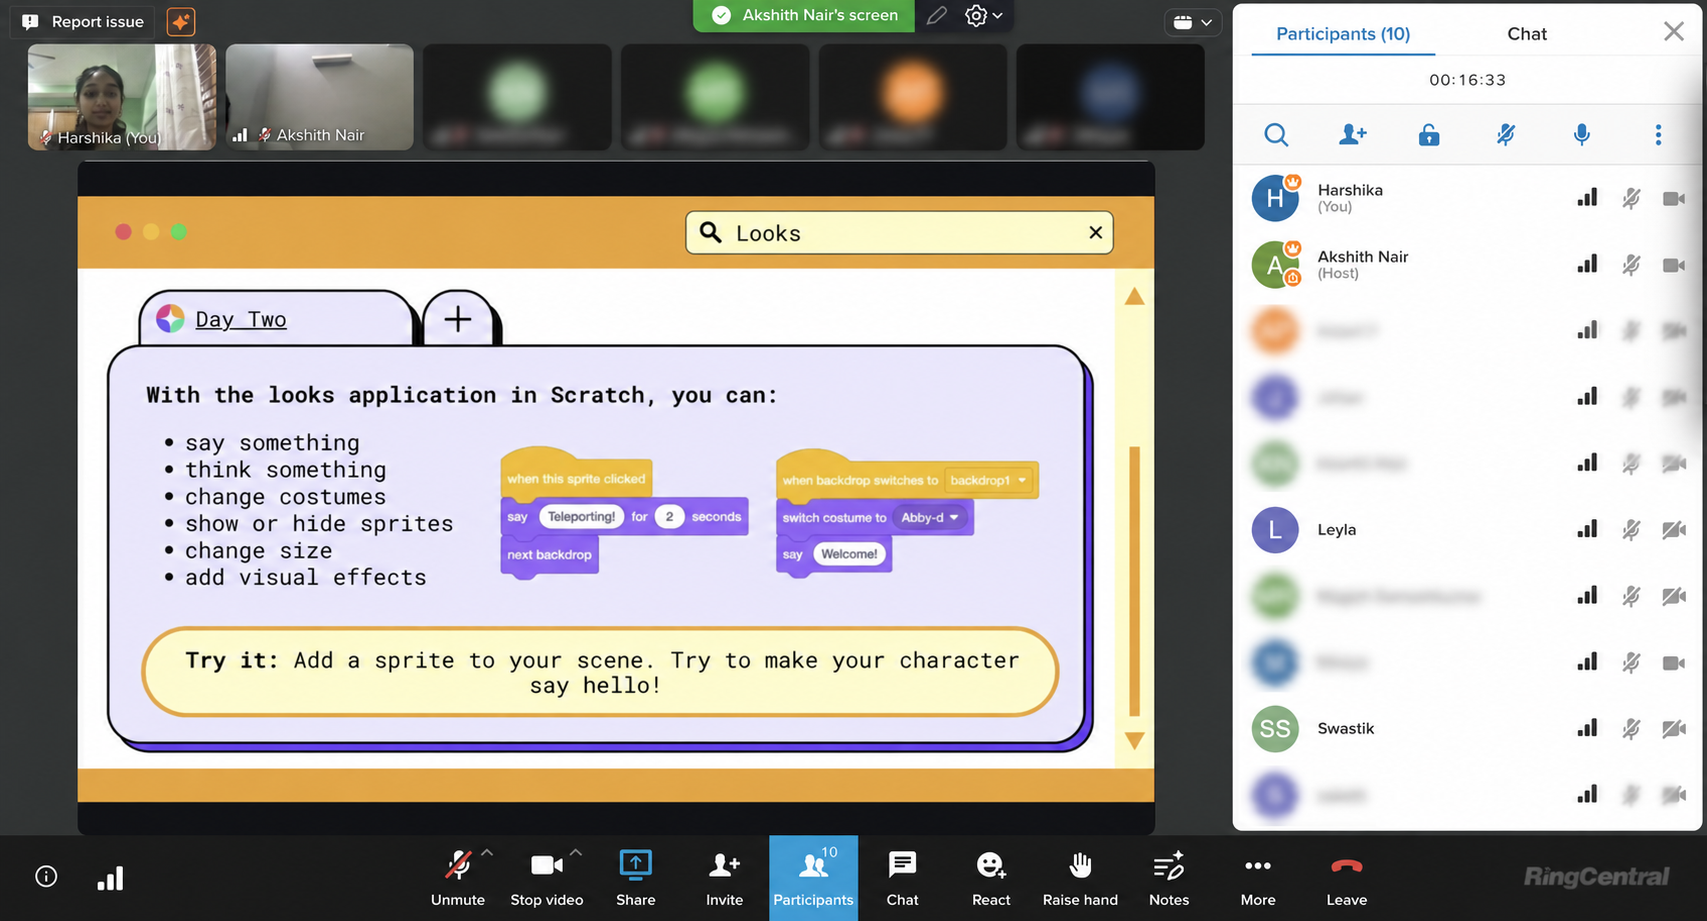Click the add participant icon in panel
This screenshot has width=1707, height=921.
1352,135
